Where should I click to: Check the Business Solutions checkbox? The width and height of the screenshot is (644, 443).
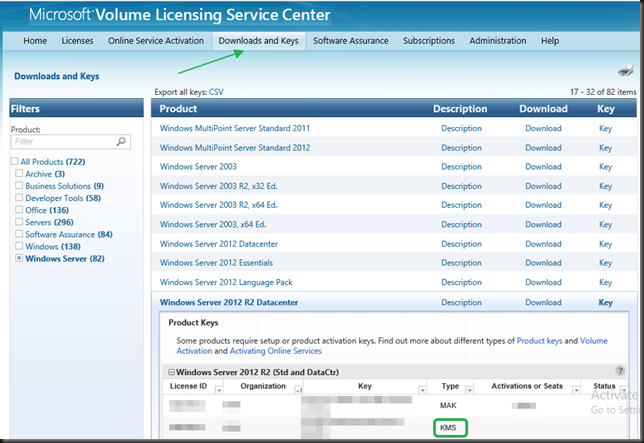(19, 185)
